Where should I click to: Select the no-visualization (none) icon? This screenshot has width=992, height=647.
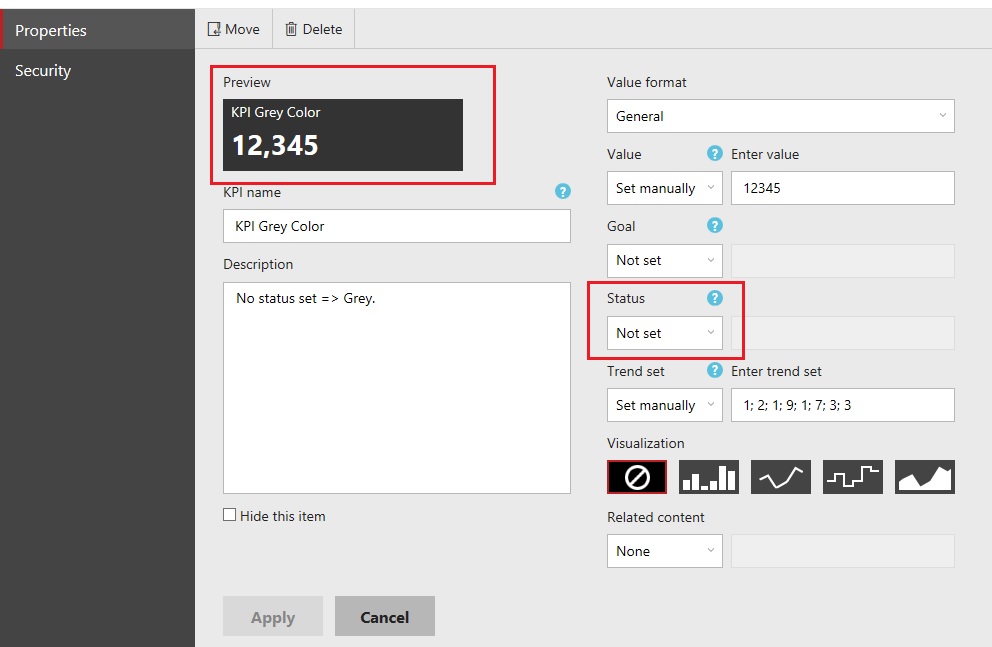[636, 477]
